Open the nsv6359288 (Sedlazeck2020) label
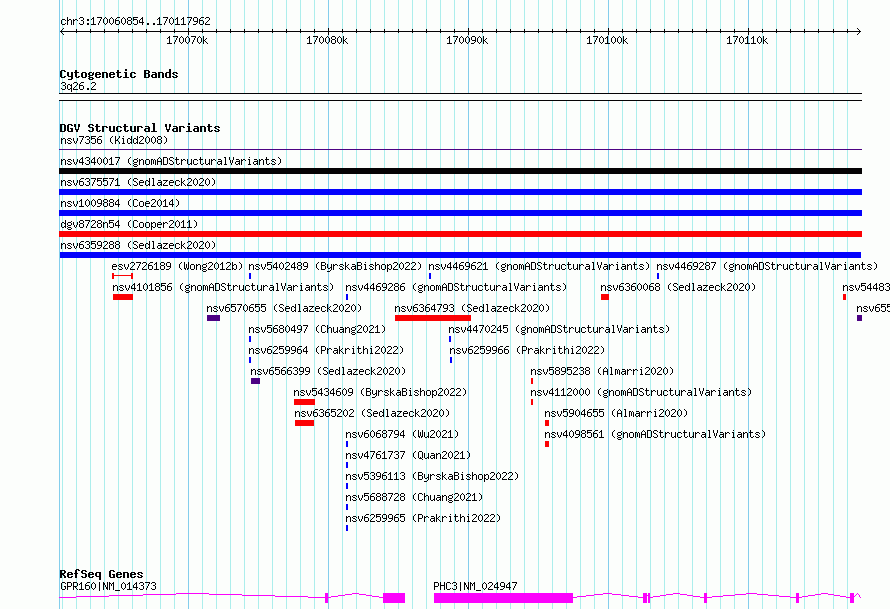The height and width of the screenshot is (609, 890). click(x=138, y=245)
